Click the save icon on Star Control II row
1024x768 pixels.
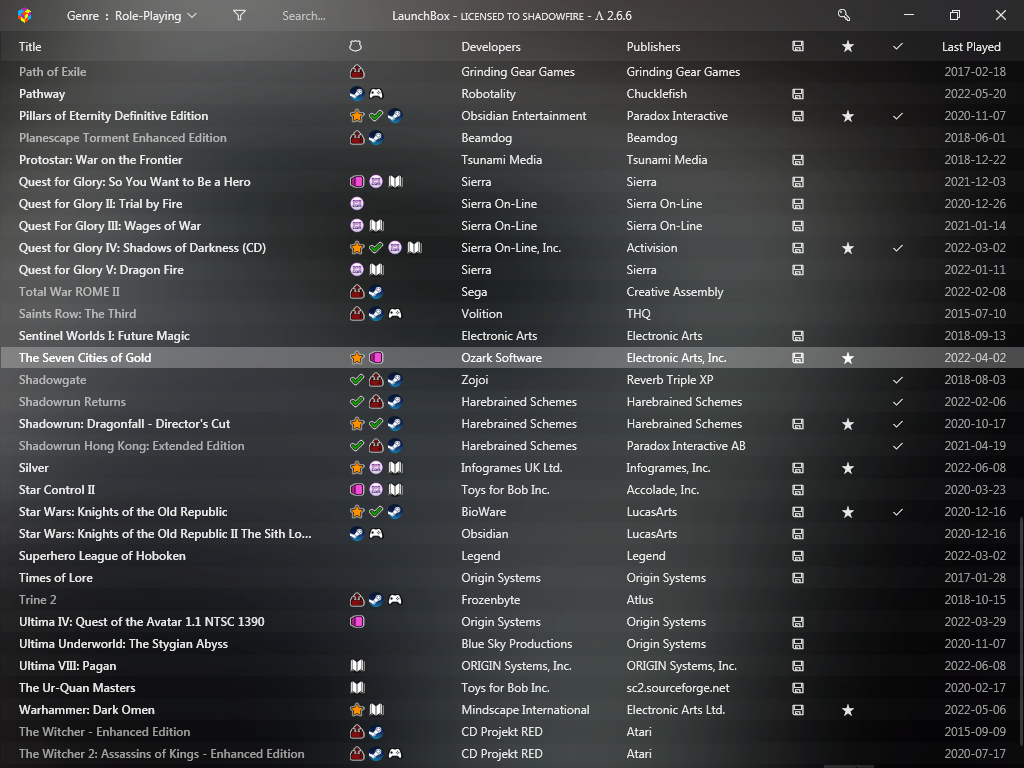797,490
